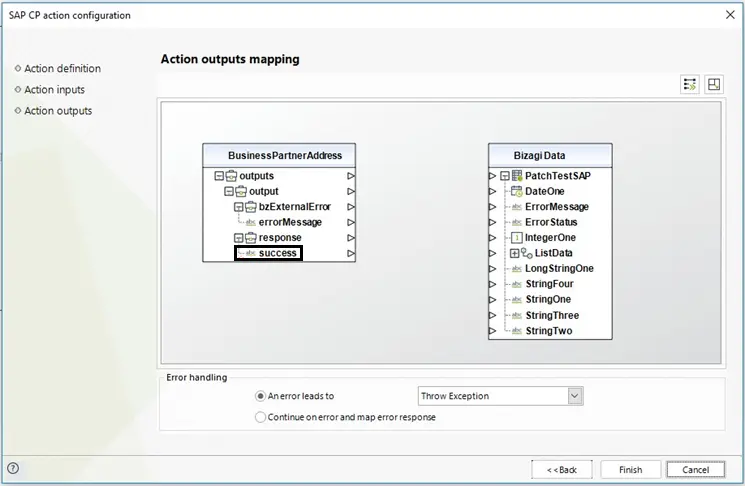Viewport: 745px width, 486px height.
Task: Click the input arrow beside ErrorMessage attribute
Action: pyautogui.click(x=493, y=207)
